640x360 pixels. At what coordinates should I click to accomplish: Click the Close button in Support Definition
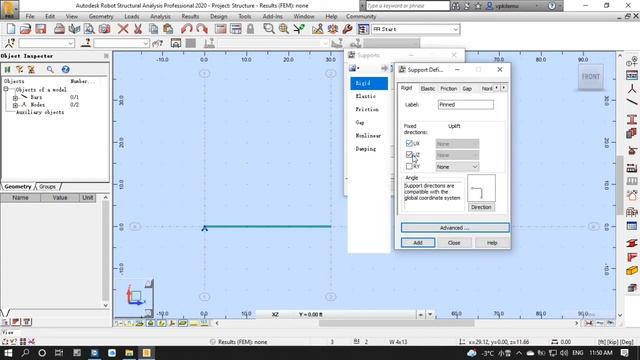click(454, 243)
